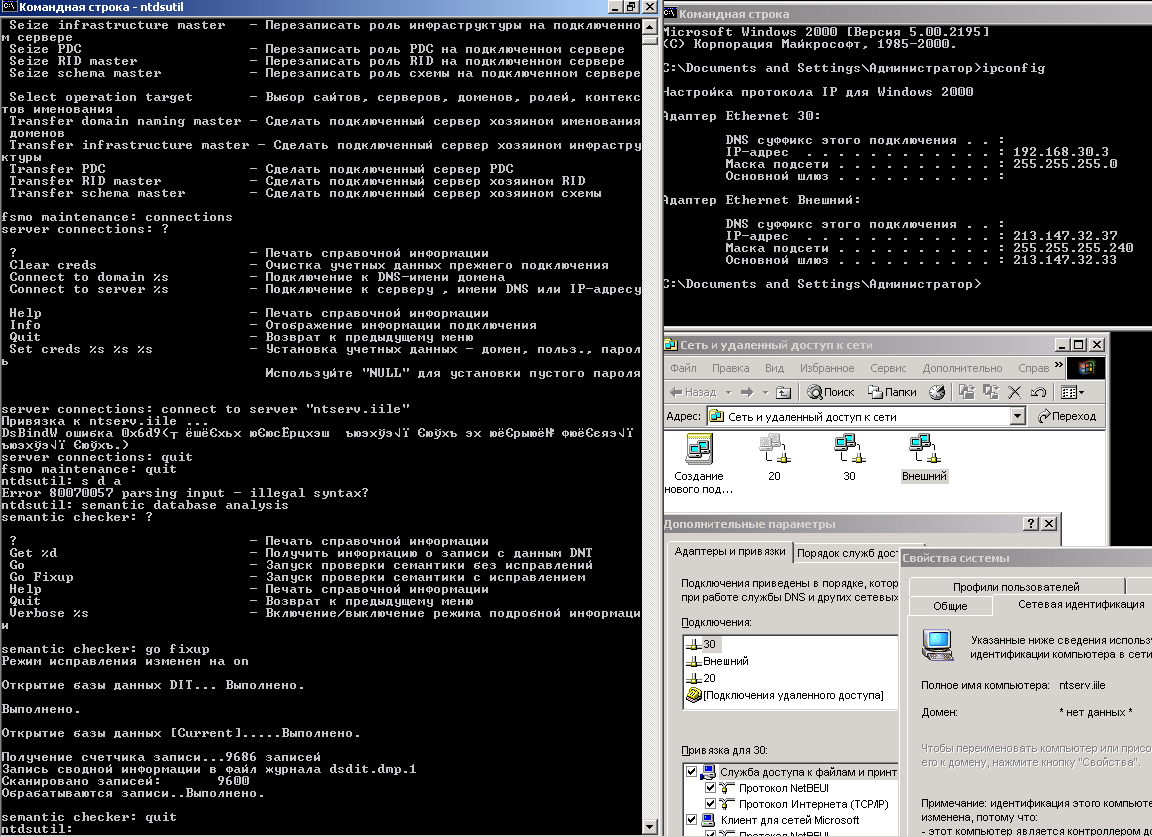
Task: Open the History clock icon
Action: (x=937, y=392)
